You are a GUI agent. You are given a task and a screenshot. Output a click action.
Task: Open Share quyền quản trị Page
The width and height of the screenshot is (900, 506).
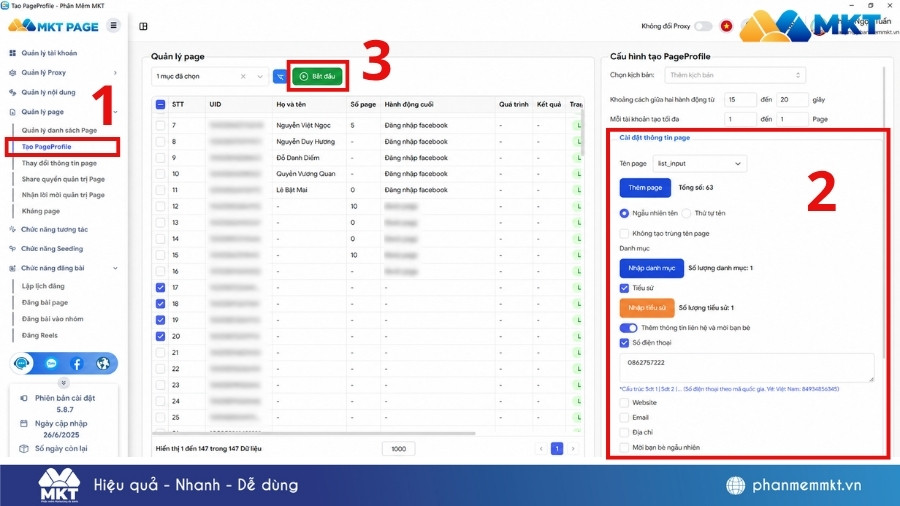click(63, 179)
